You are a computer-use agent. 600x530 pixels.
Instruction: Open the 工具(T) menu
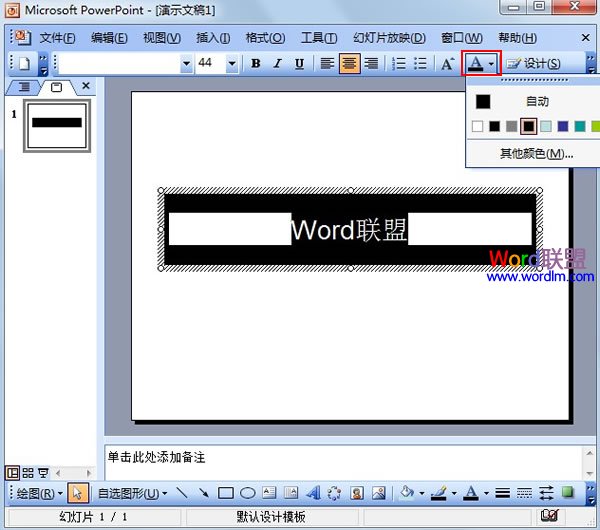pyautogui.click(x=319, y=38)
